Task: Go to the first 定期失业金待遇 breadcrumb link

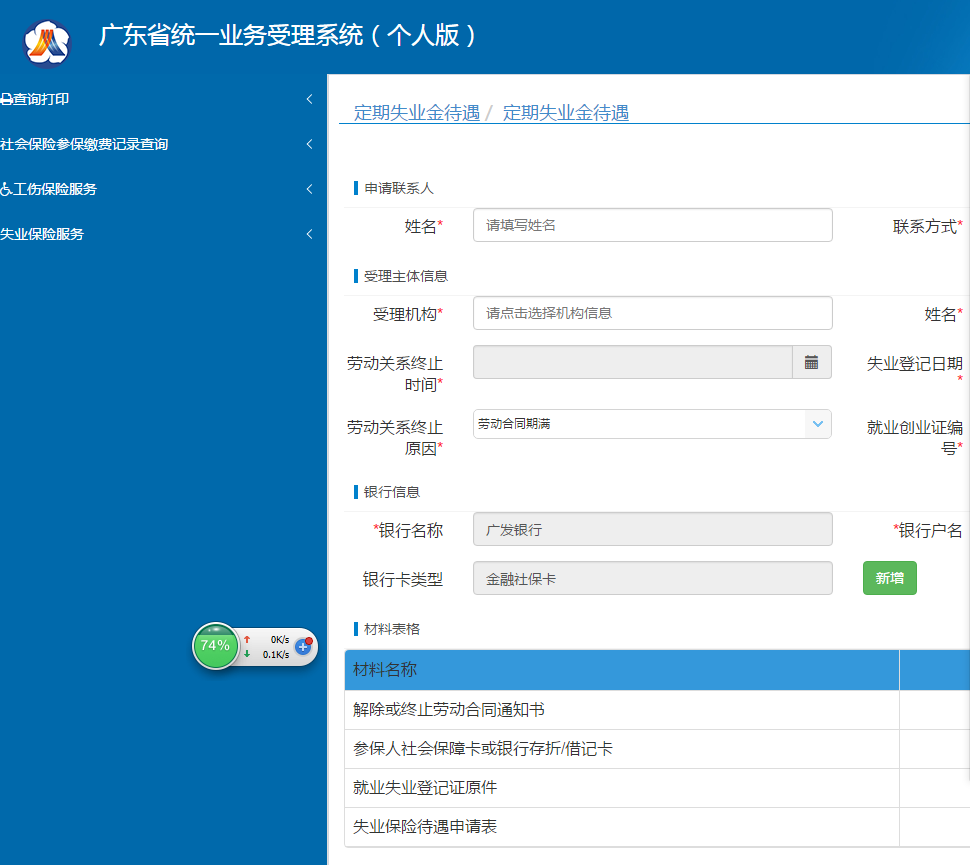Action: 417,113
